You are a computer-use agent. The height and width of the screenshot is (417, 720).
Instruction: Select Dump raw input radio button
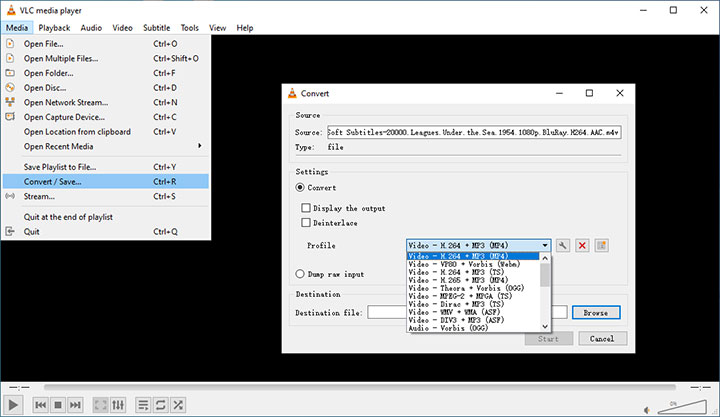click(300, 274)
